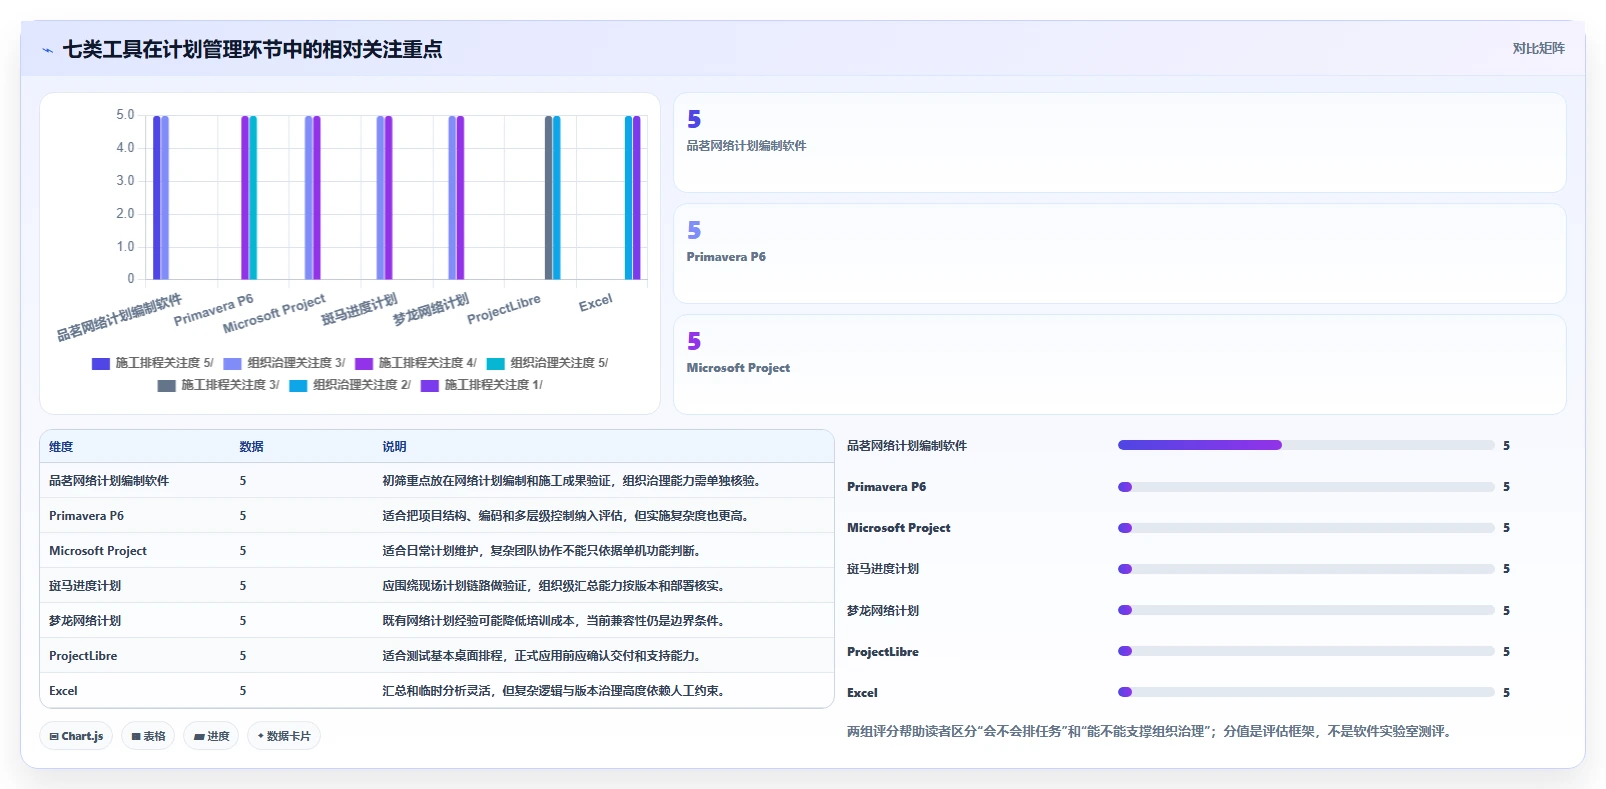
Task: Click description starting 适合日常计划维护
Action: [x=544, y=551]
